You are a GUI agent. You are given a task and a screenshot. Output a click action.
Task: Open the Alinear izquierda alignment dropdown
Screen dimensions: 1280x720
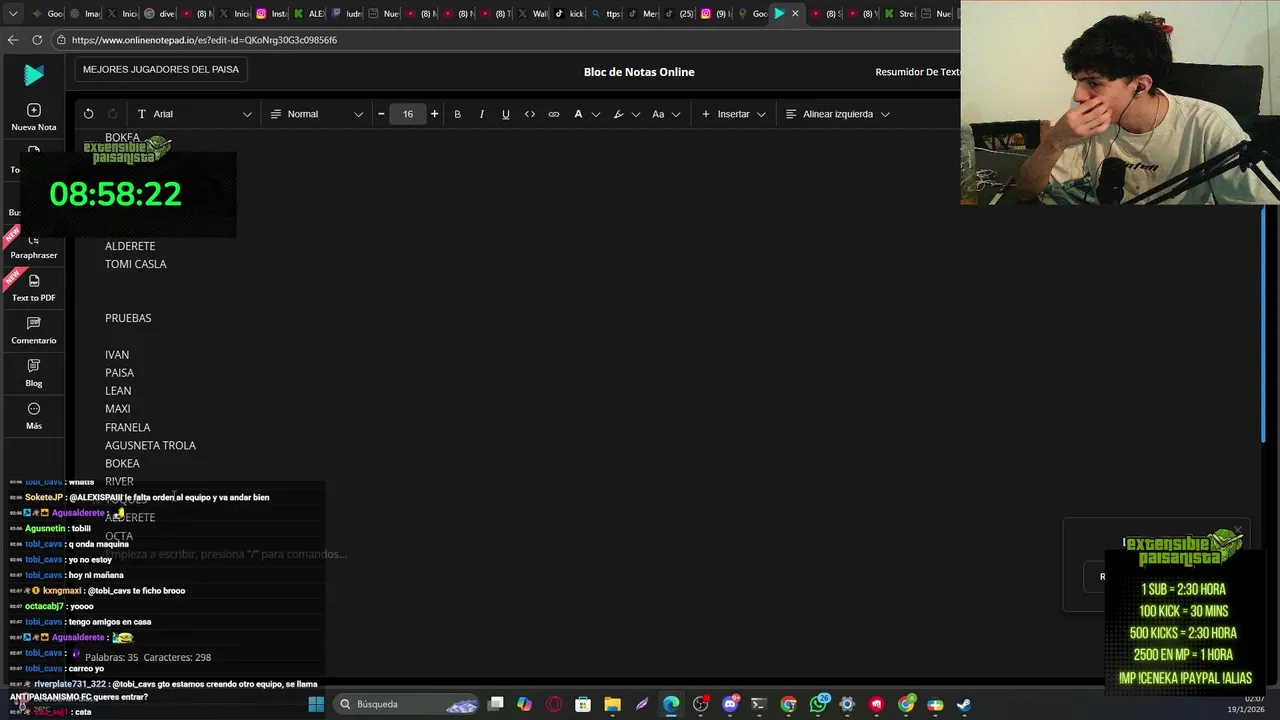(838, 114)
